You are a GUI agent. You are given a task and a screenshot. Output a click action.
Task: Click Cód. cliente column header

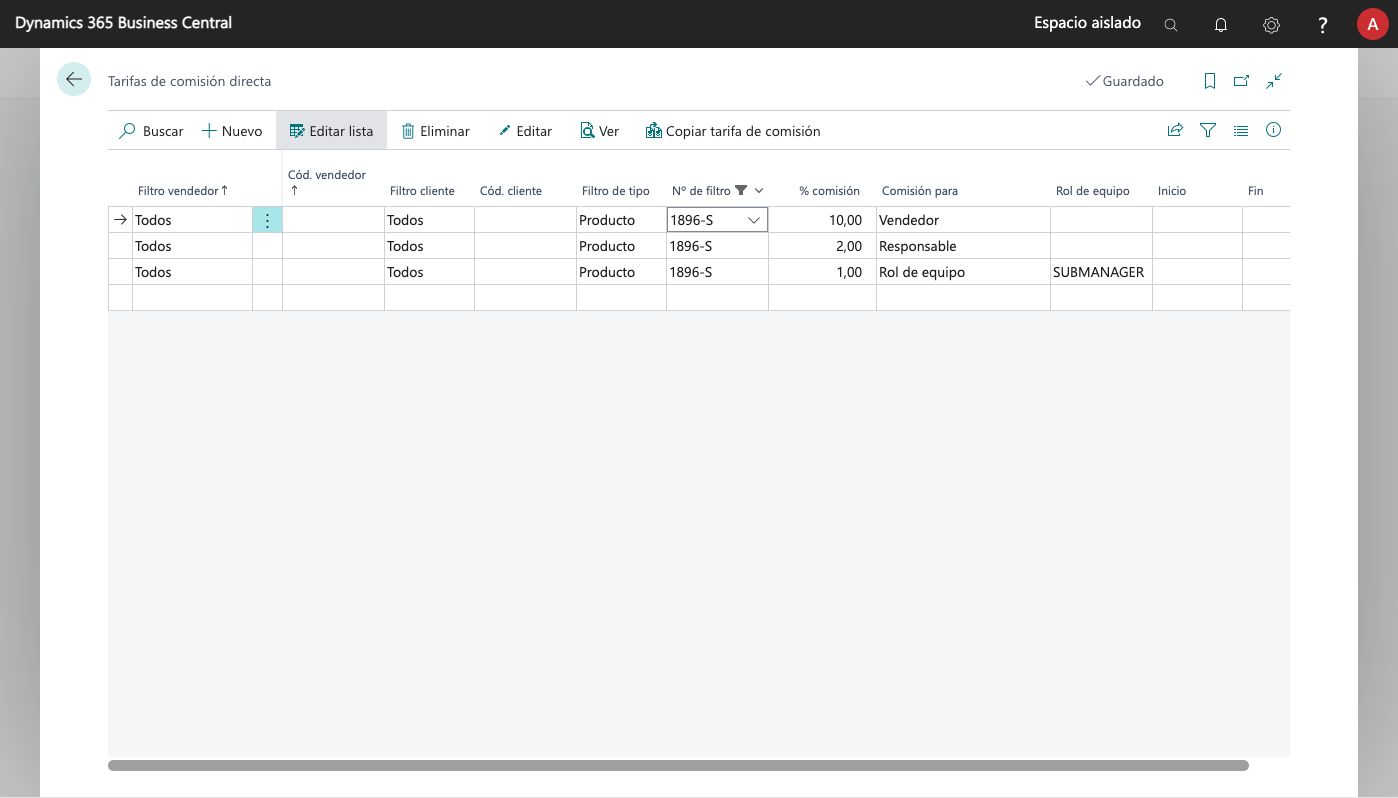[x=511, y=191]
